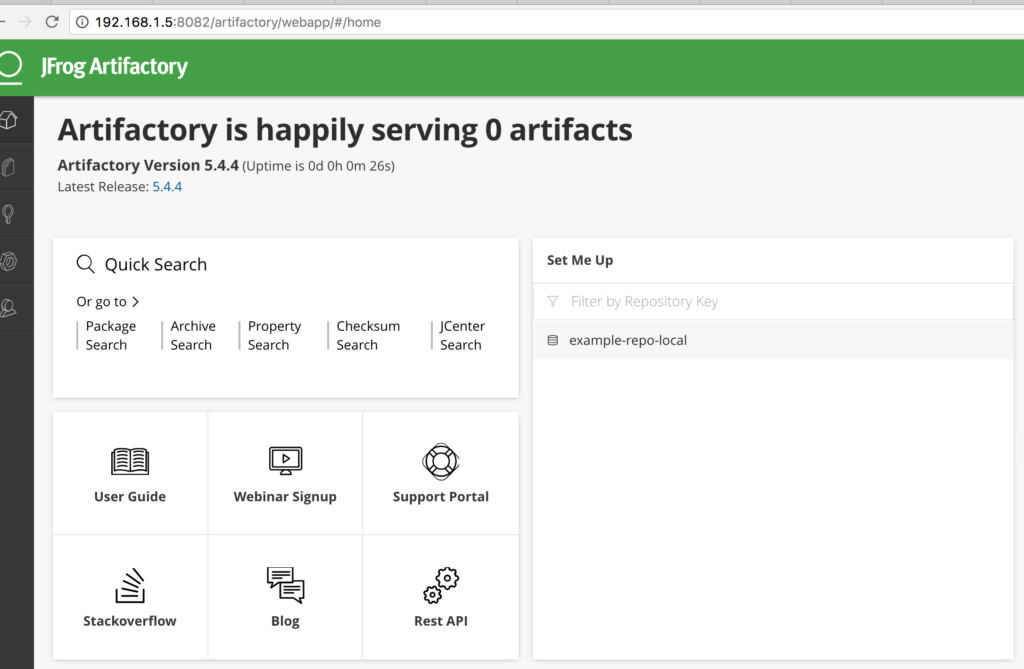1024x669 pixels.
Task: Open the Support Portal lifebuoy icon
Action: [x=441, y=461]
